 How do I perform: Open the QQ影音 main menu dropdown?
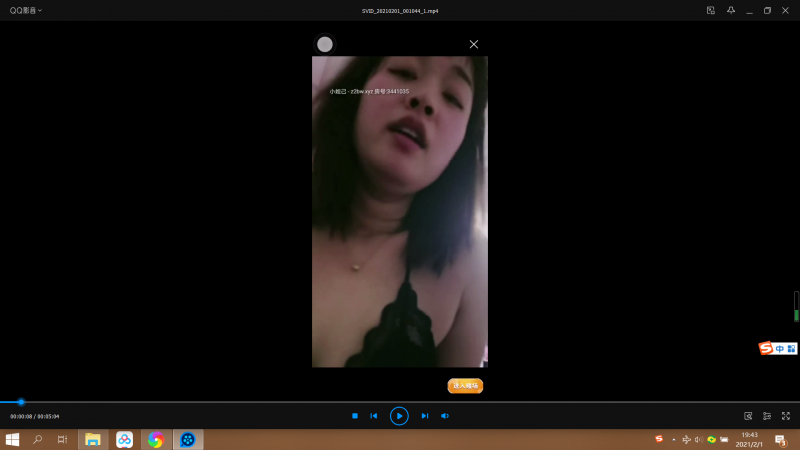pyautogui.click(x=26, y=10)
